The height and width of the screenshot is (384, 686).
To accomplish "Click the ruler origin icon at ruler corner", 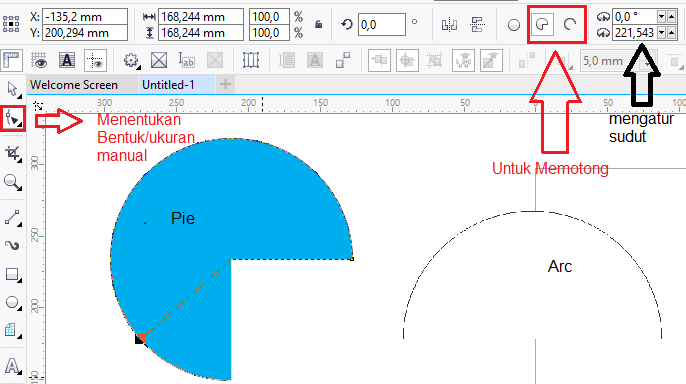I will pos(38,106).
